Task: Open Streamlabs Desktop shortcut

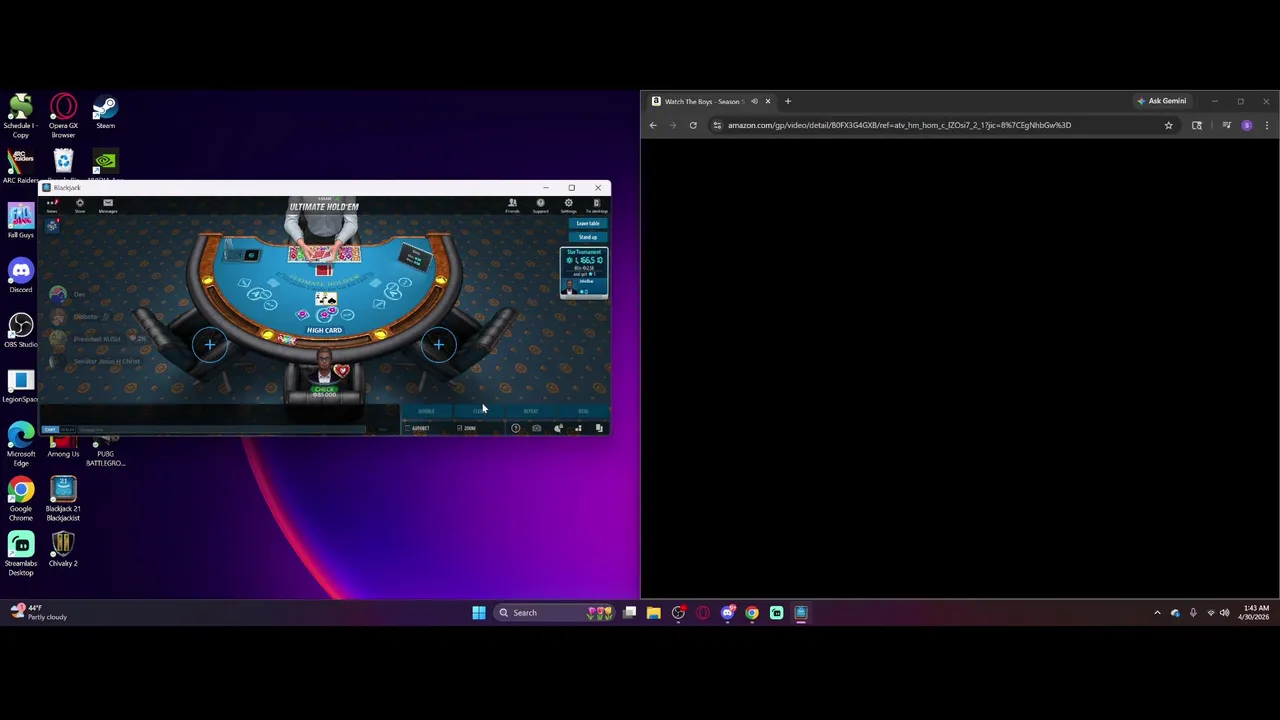Action: pyautogui.click(x=21, y=554)
